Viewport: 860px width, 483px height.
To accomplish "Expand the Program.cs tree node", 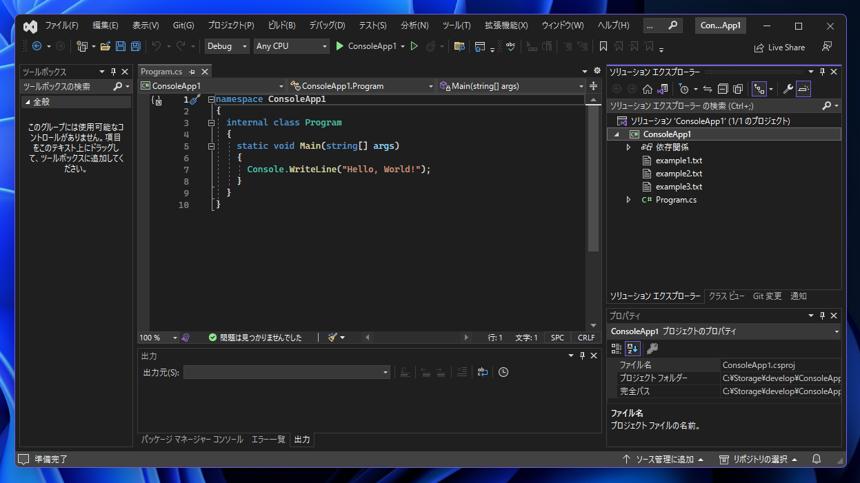I will (x=629, y=200).
